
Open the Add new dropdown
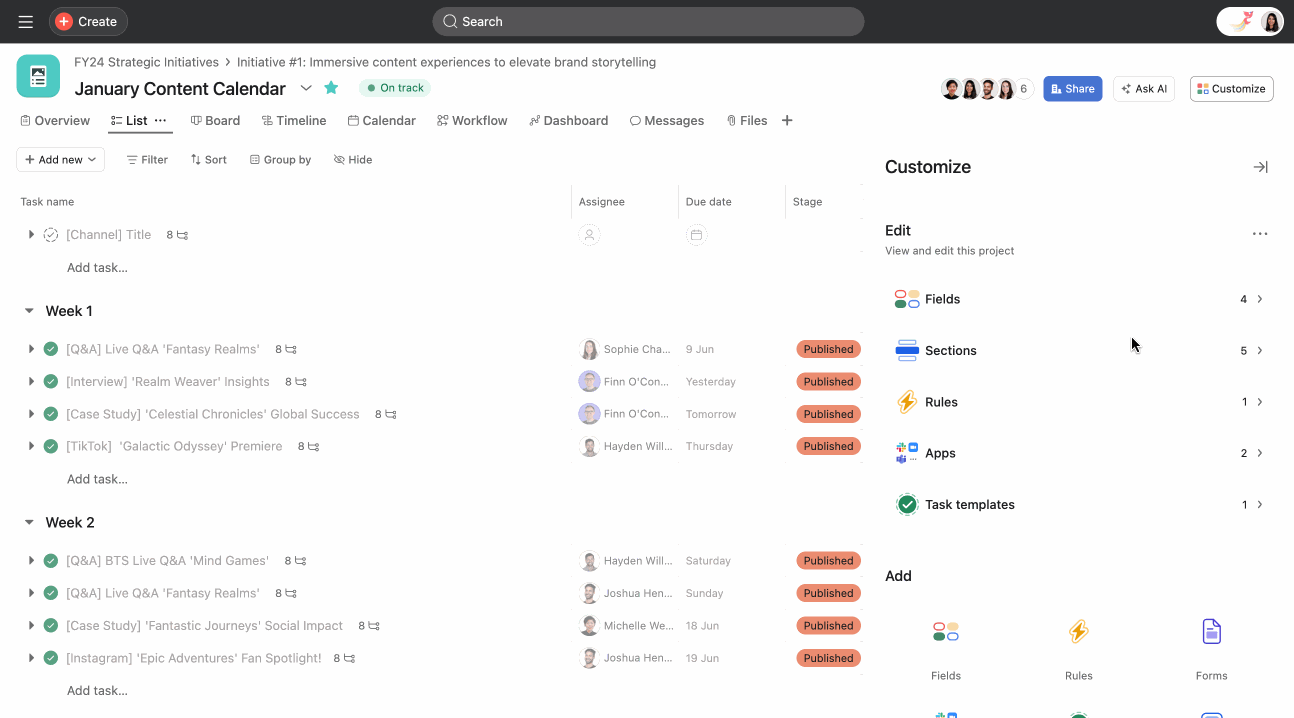60,159
